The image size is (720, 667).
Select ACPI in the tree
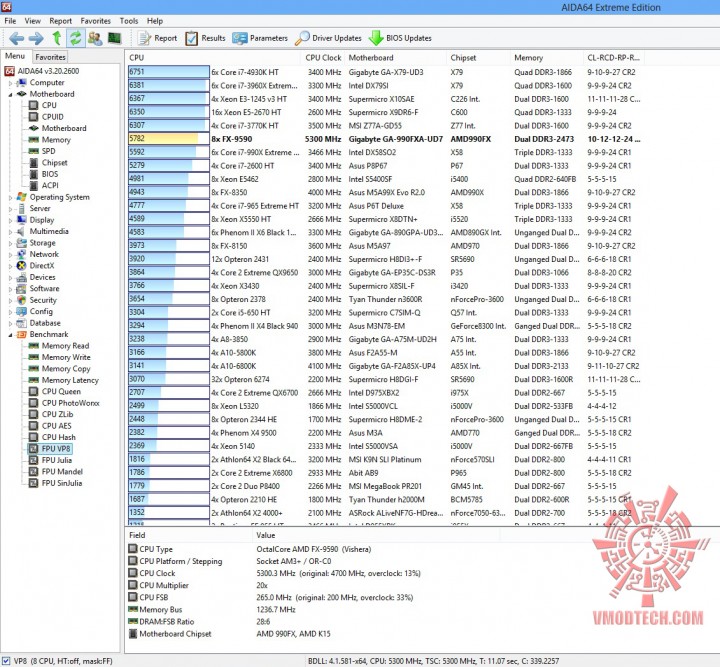pyautogui.click(x=50, y=185)
